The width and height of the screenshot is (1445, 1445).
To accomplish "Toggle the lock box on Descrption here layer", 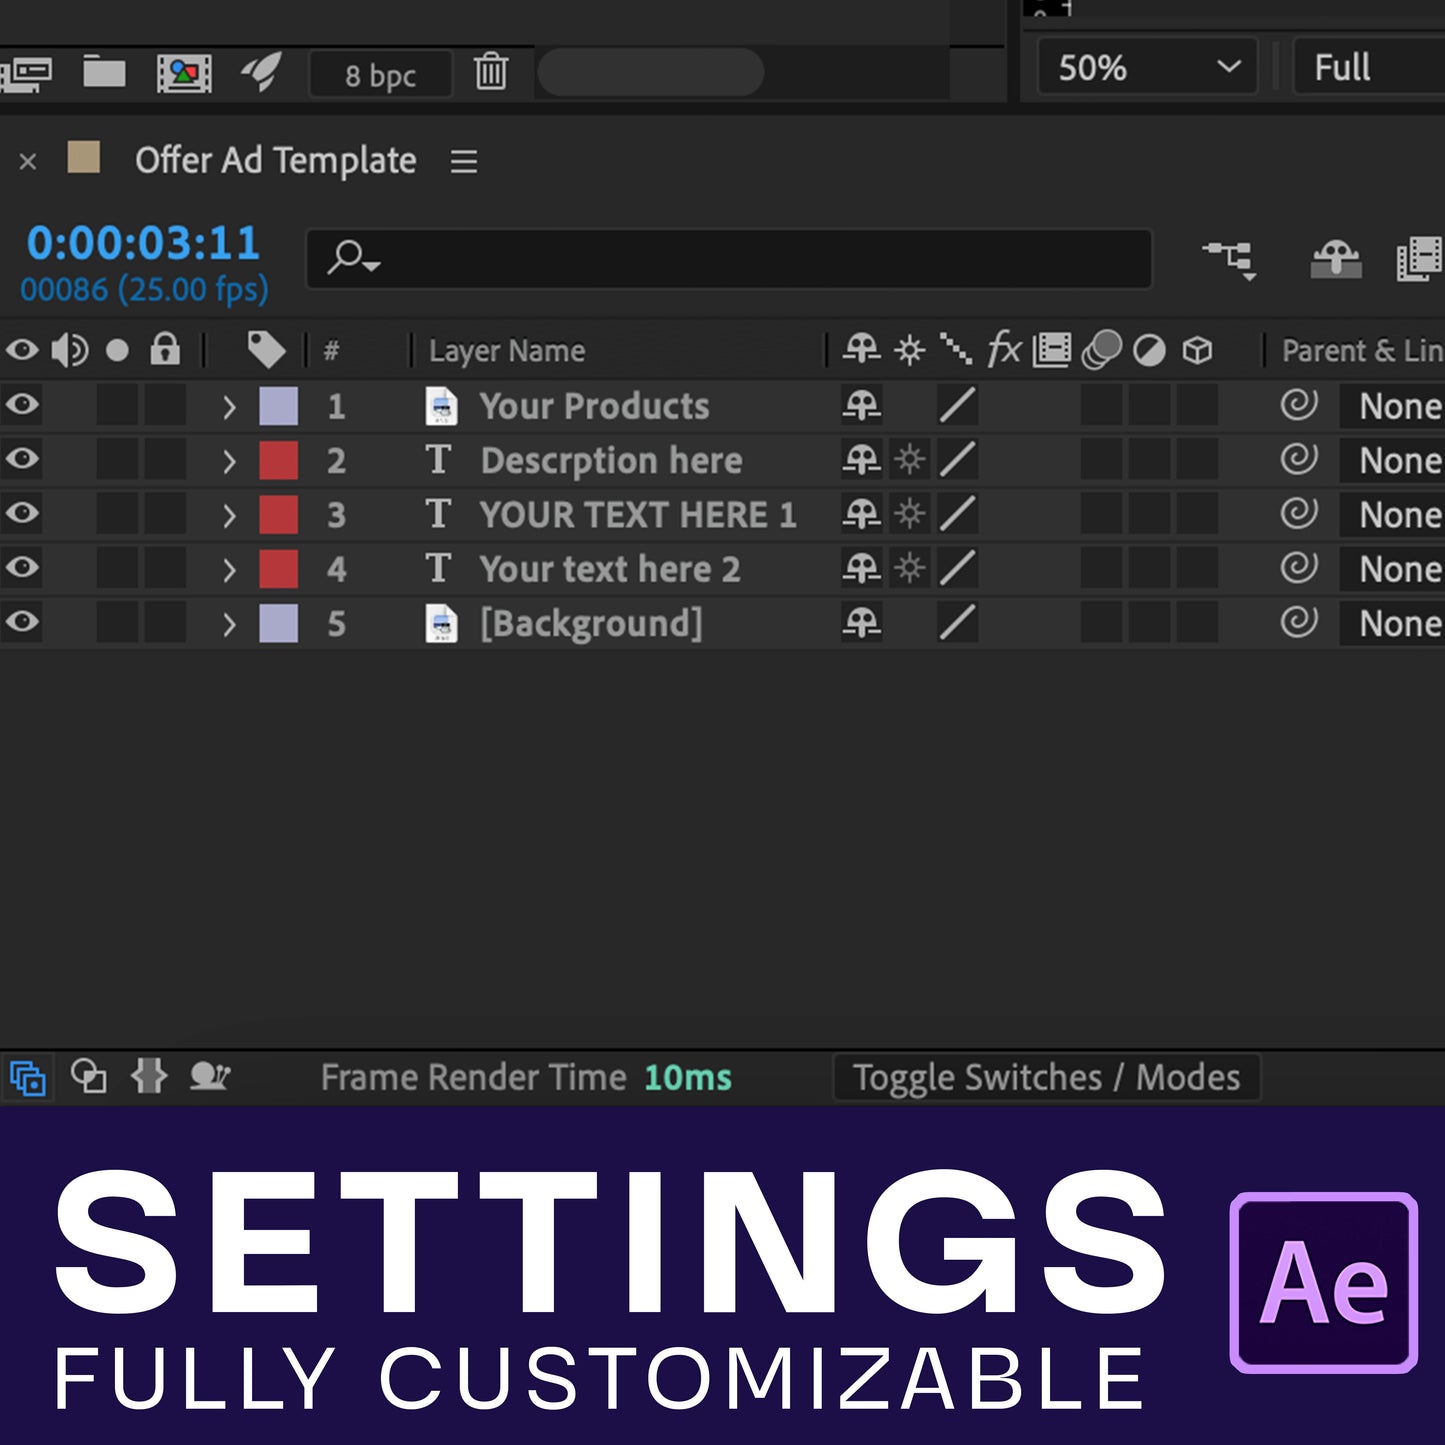I will click(x=165, y=460).
